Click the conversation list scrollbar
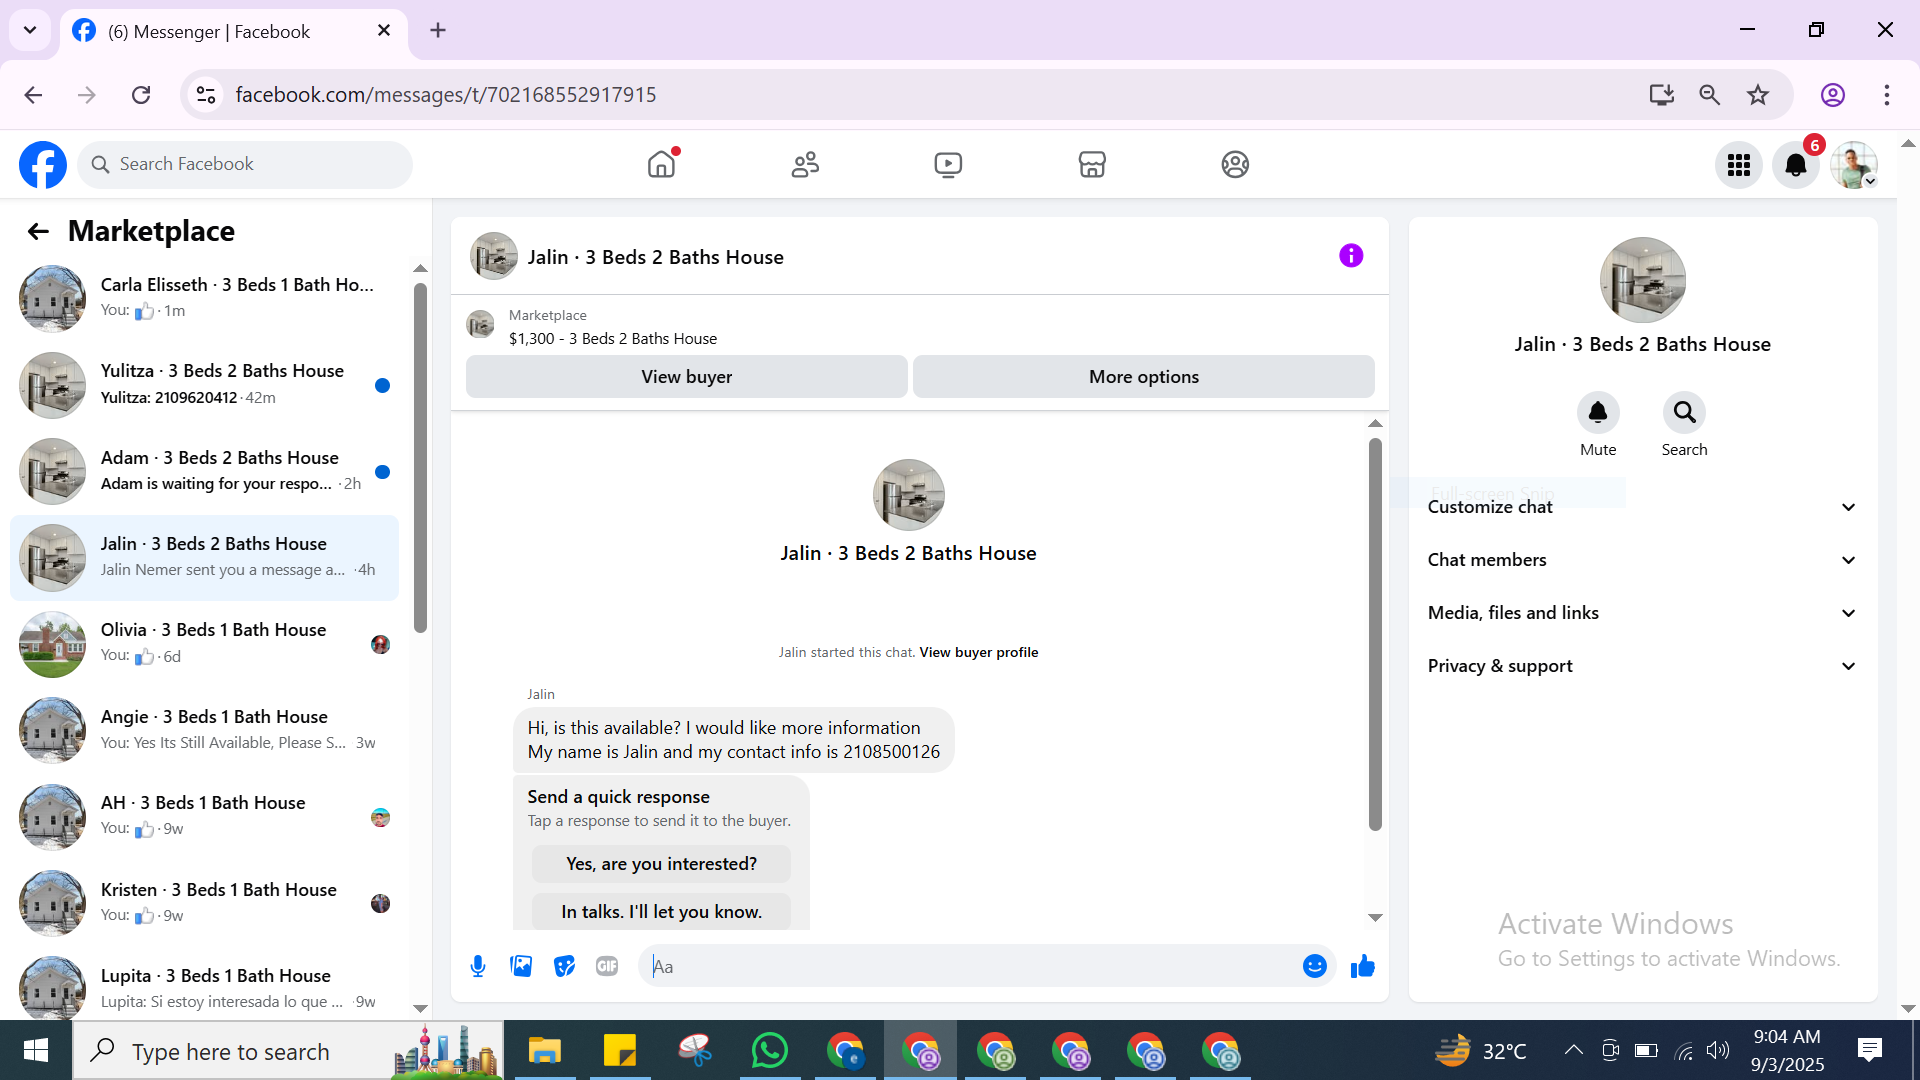1920x1080 pixels. tap(420, 458)
